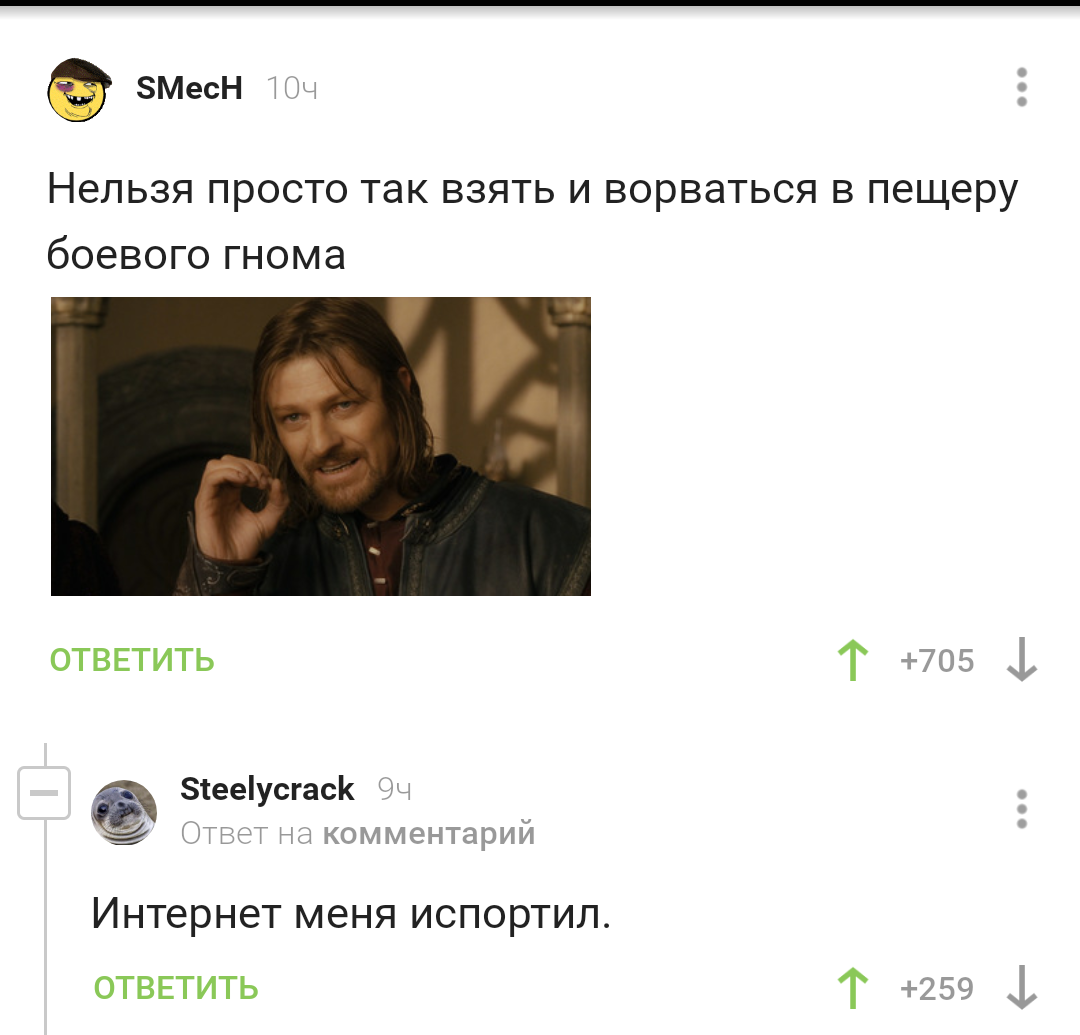Click the 9ч timestamp on Steelycrack's reply
The height and width of the screenshot is (1035, 1080).
395,789
